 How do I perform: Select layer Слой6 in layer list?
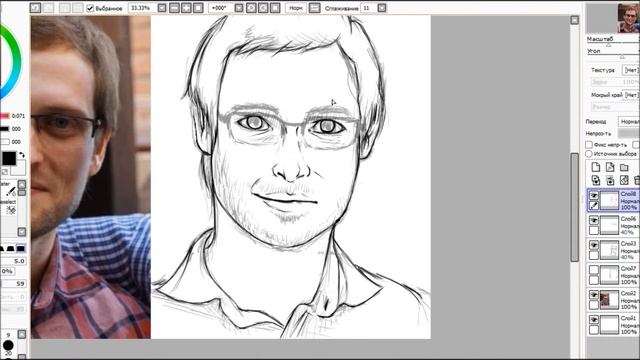pos(613,225)
